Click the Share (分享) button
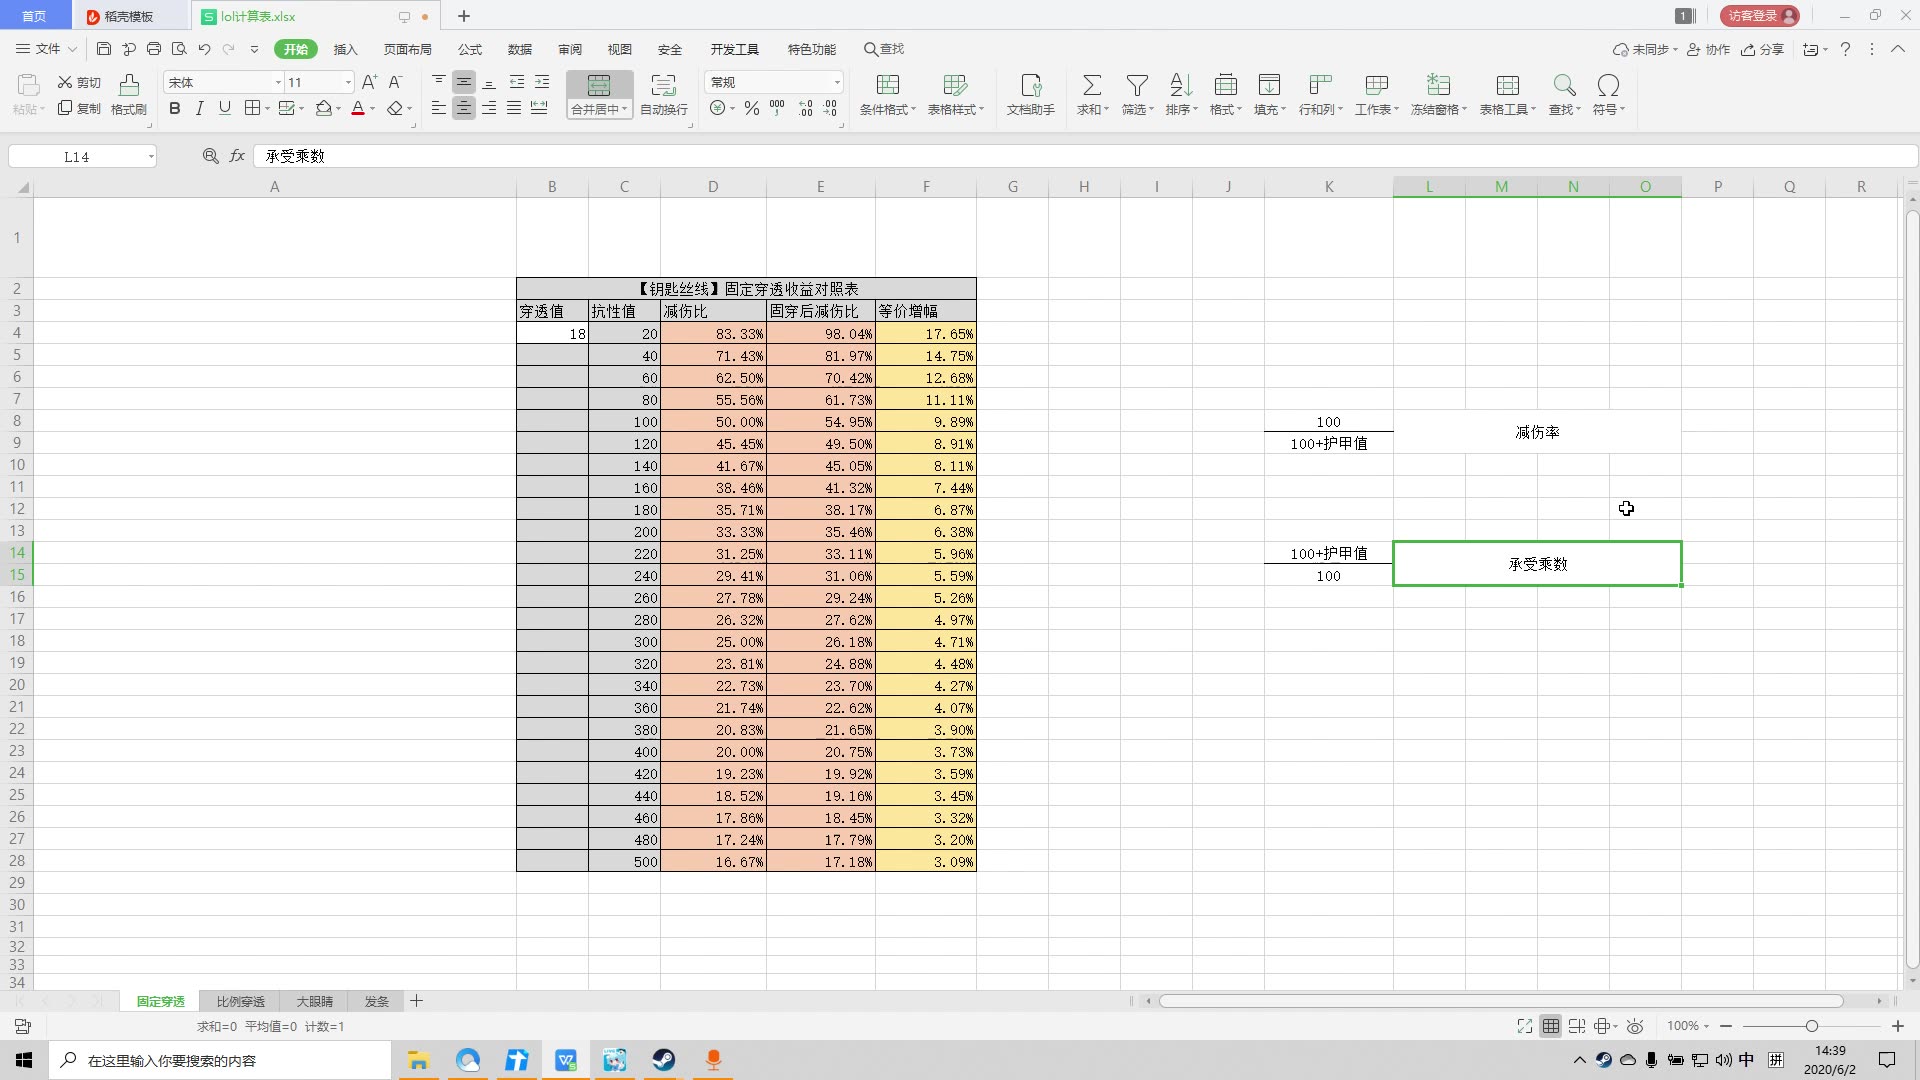Screen dimensions: 1920x1080 [x=1763, y=49]
